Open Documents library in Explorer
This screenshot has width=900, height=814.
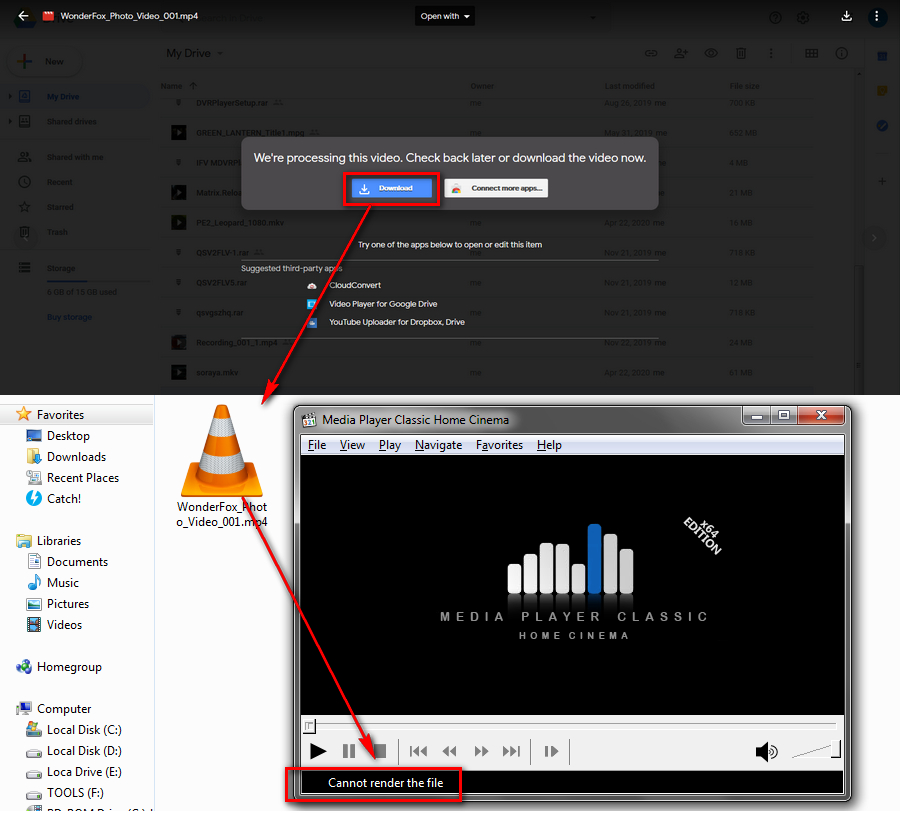pyautogui.click(x=77, y=562)
